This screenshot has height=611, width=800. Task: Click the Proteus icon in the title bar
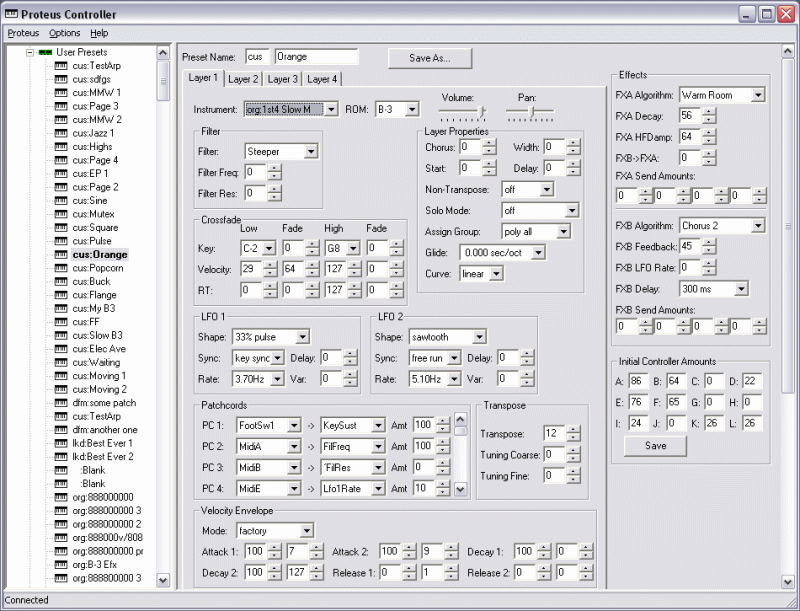(12, 14)
